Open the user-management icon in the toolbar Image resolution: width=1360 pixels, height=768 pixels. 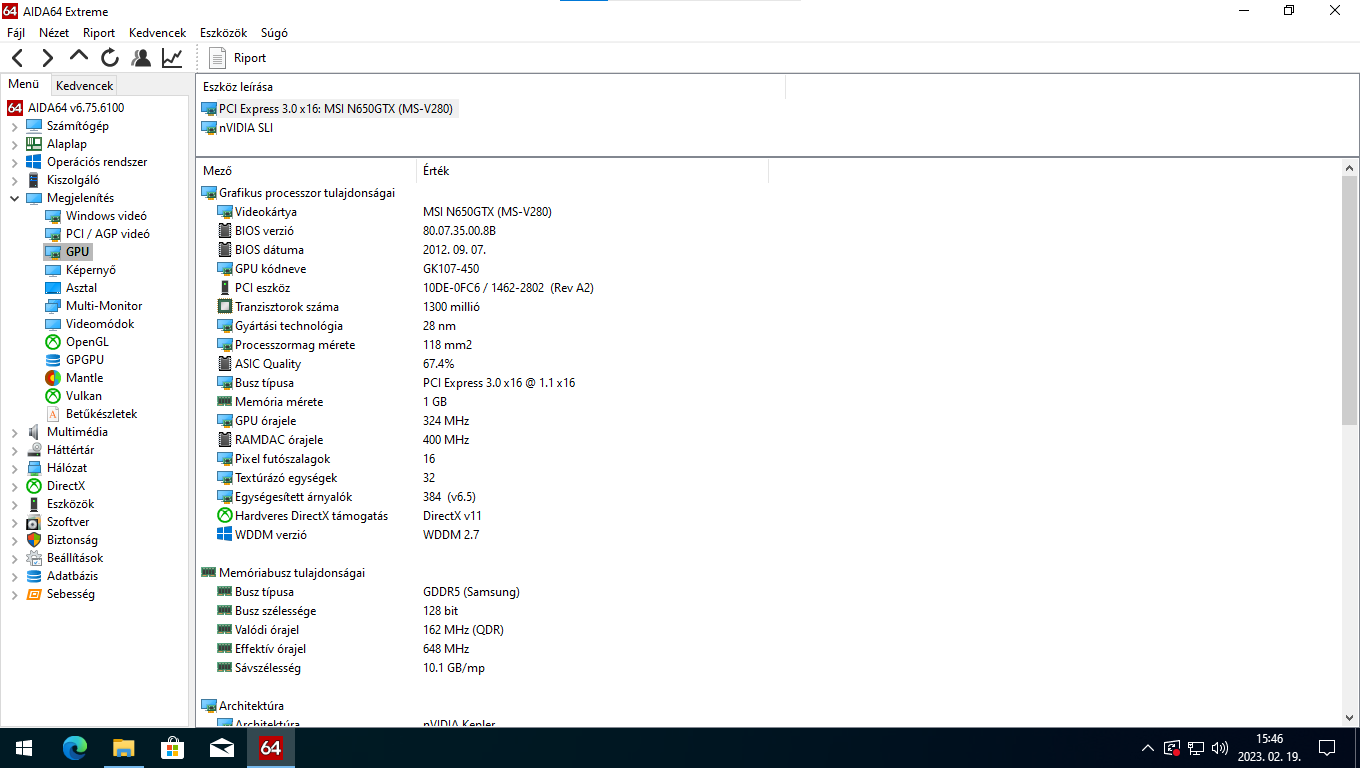[141, 58]
